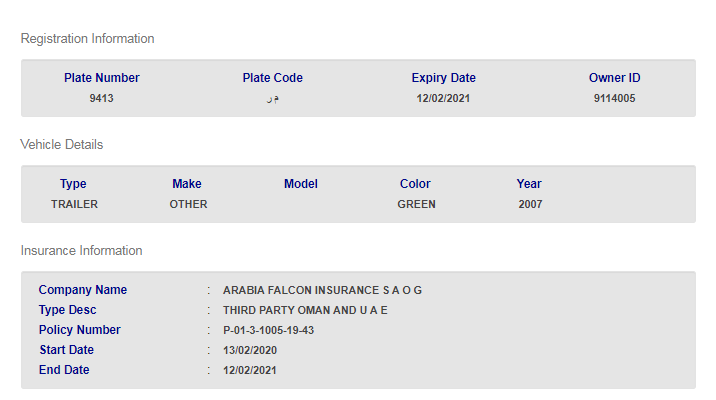This screenshot has height=400, width=716.
Task: Click vehicle type value TRAILER
Action: 74,204
